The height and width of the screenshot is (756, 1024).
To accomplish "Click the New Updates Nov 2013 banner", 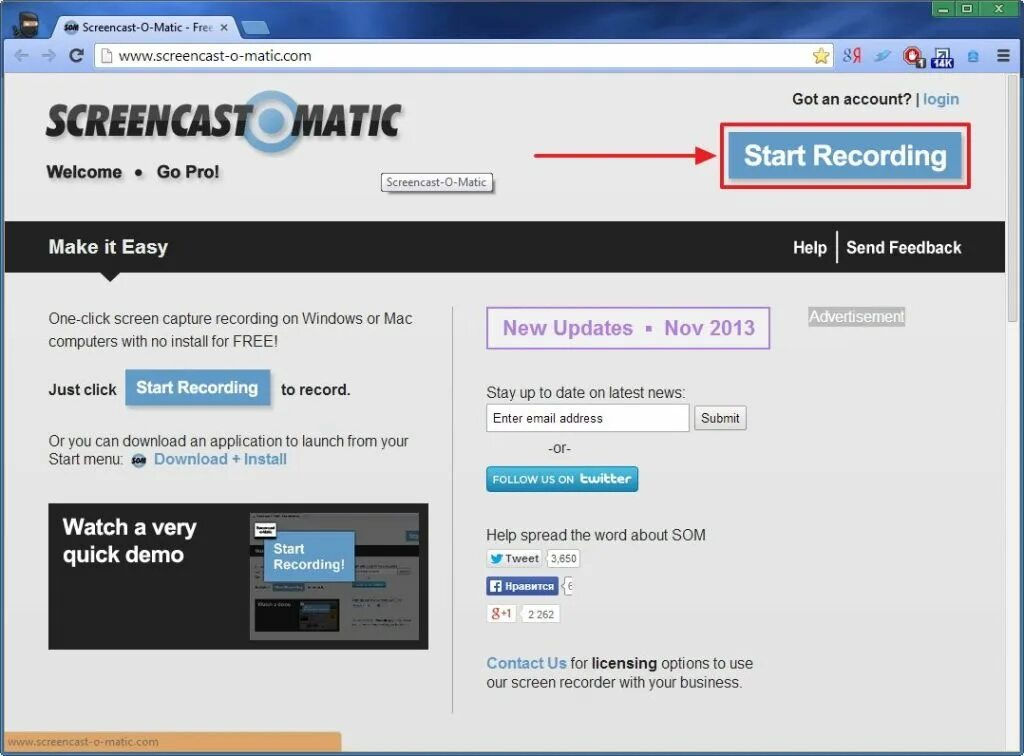I will [628, 328].
